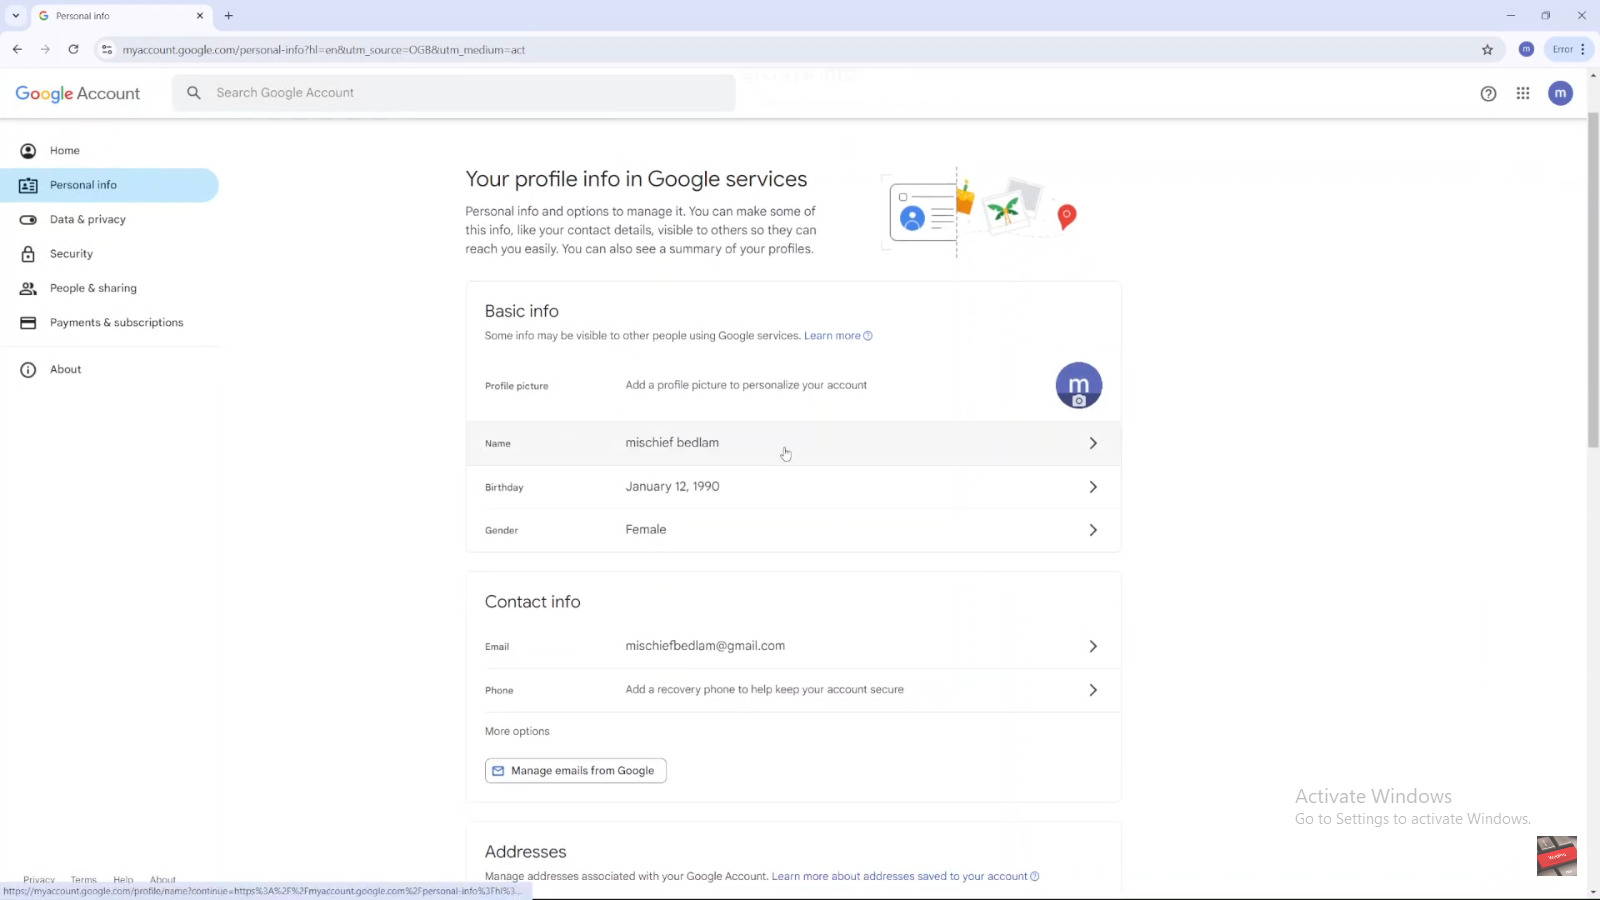
Task: Open the Chrome profile avatar
Action: pos(1526,49)
